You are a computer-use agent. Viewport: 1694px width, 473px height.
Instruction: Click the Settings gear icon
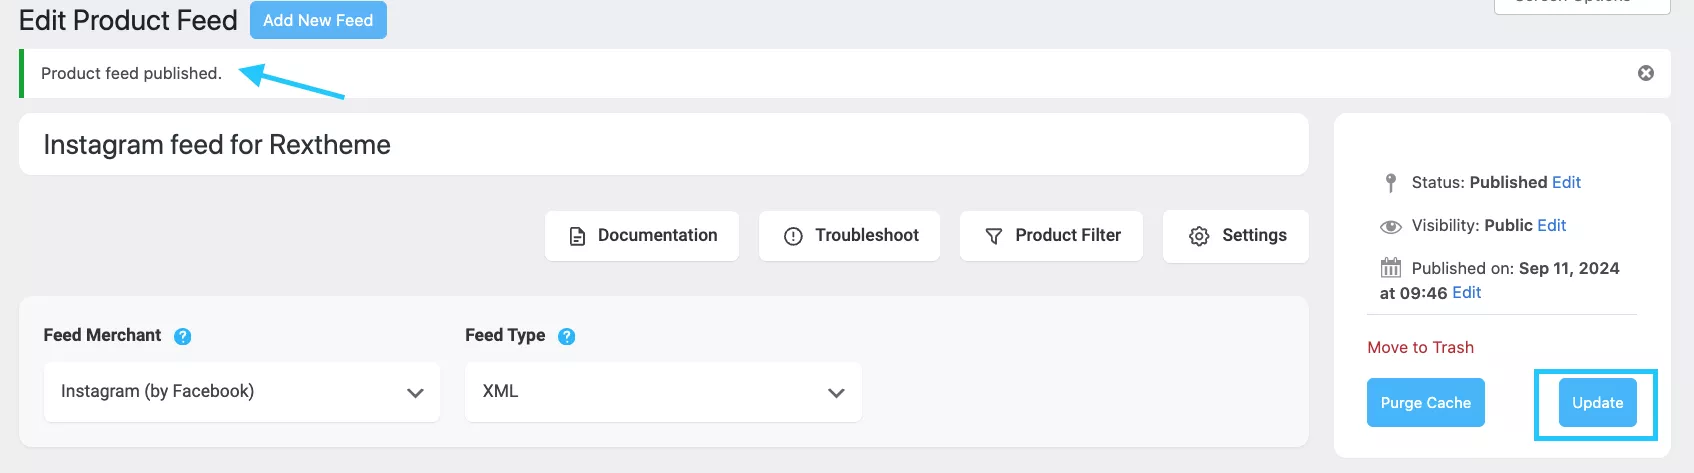[1199, 236]
